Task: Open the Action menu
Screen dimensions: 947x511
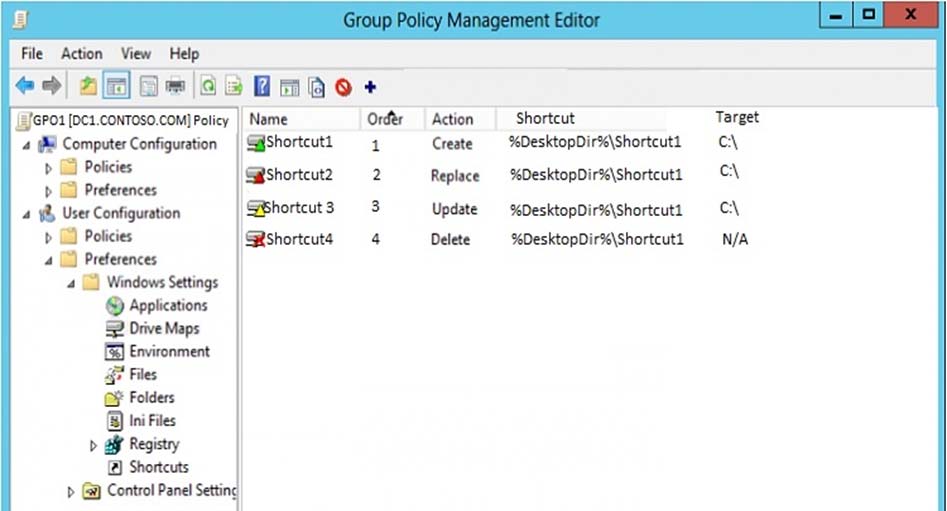Action: pyautogui.click(x=82, y=54)
